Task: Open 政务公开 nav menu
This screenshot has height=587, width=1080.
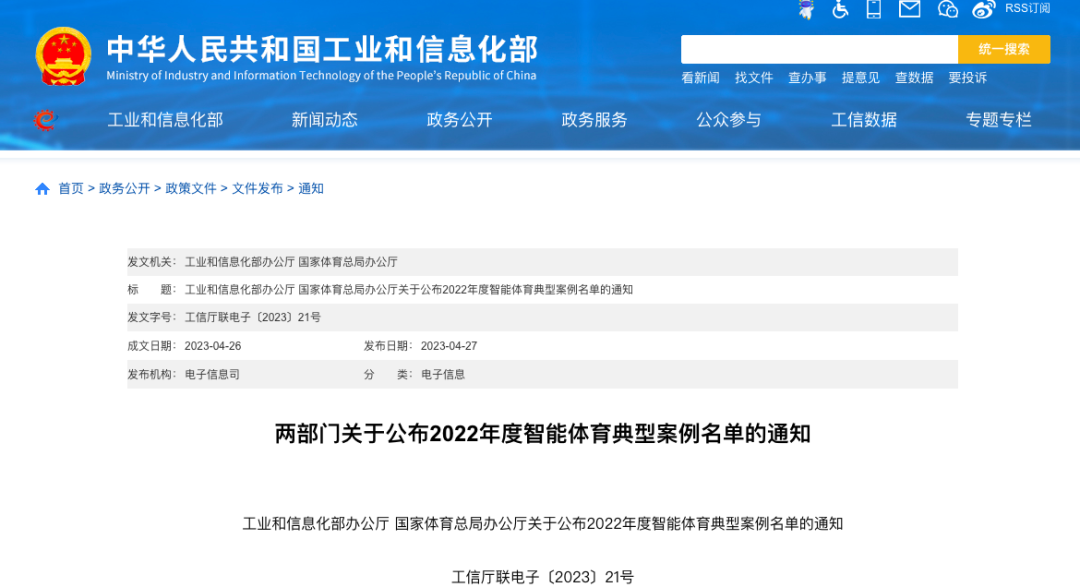Action: click(x=459, y=120)
